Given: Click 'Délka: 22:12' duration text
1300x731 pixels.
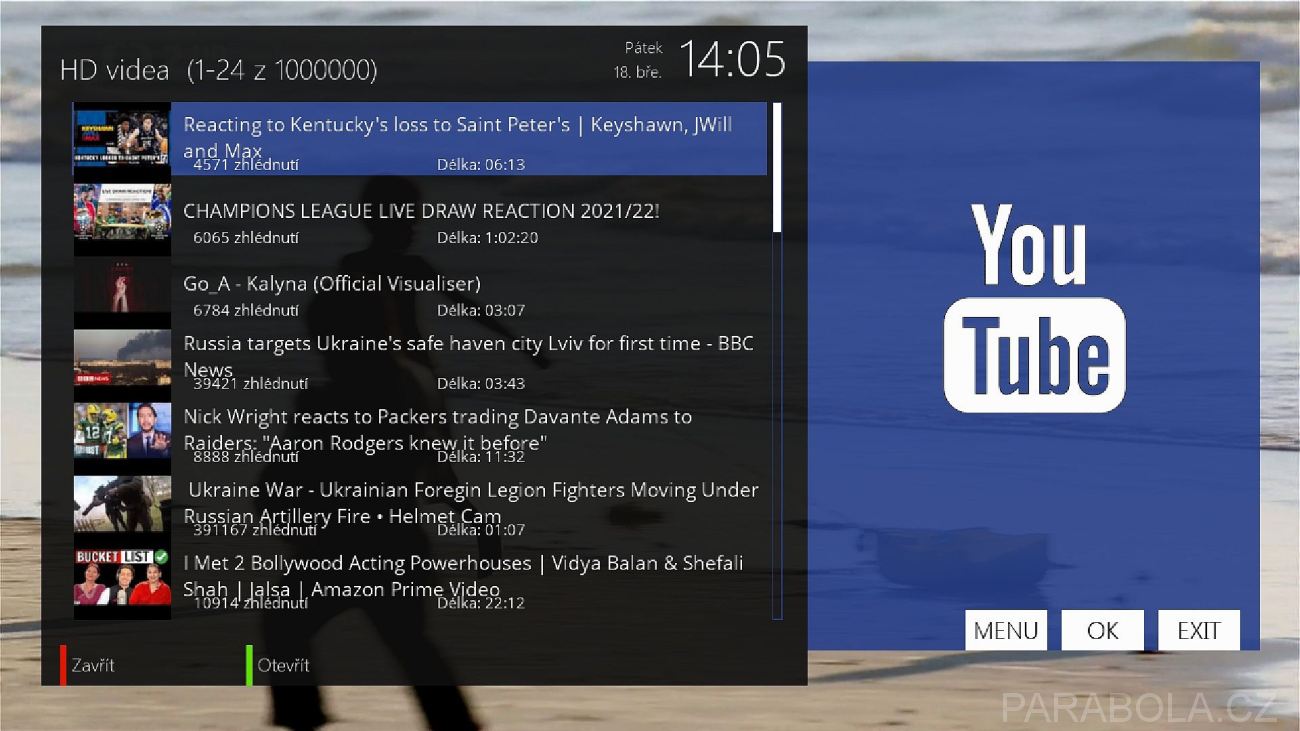Looking at the screenshot, I should [x=481, y=603].
